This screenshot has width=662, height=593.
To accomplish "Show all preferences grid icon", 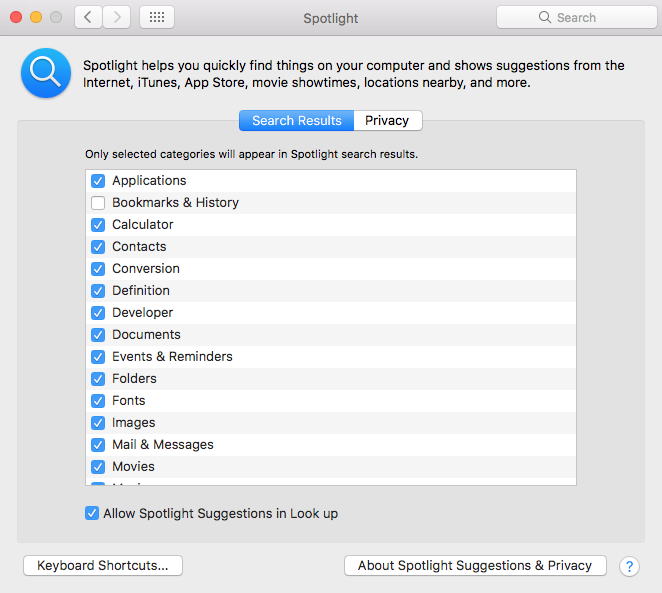I will 157,17.
